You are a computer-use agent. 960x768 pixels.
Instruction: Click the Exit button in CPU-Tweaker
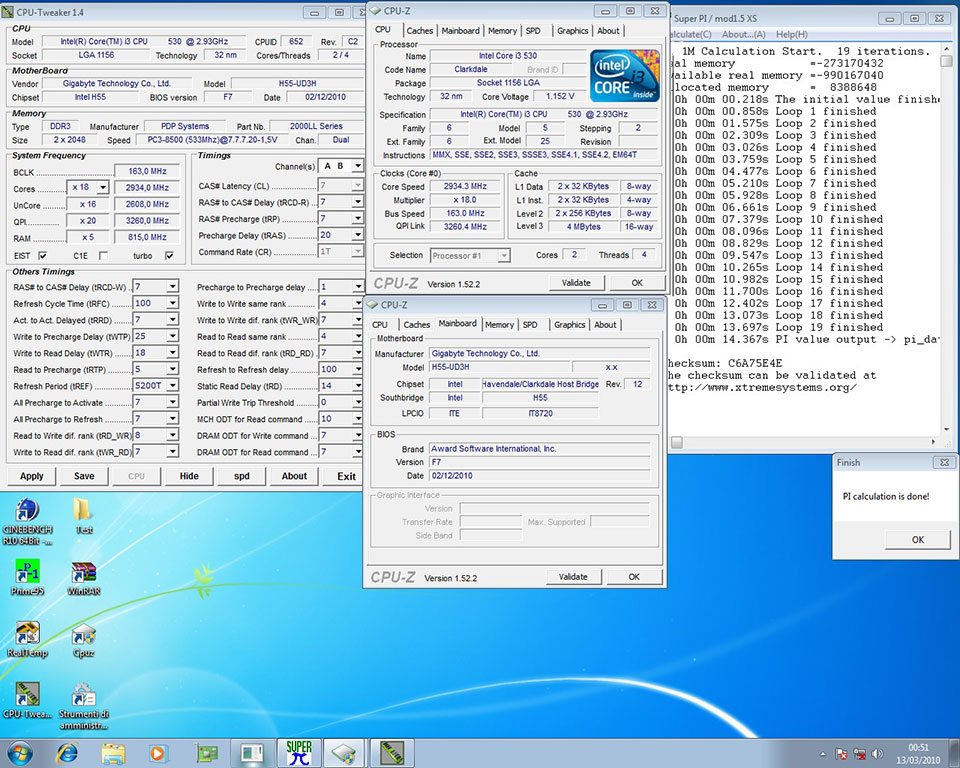click(x=347, y=476)
